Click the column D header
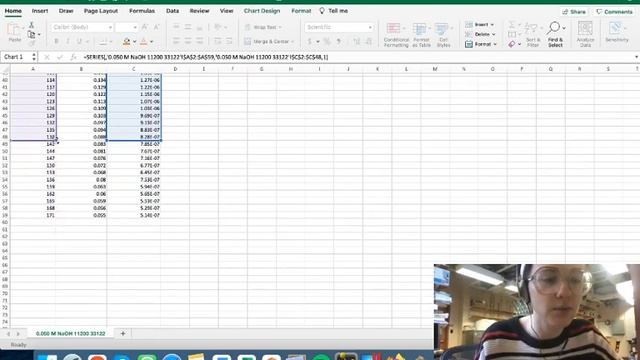 [175, 69]
